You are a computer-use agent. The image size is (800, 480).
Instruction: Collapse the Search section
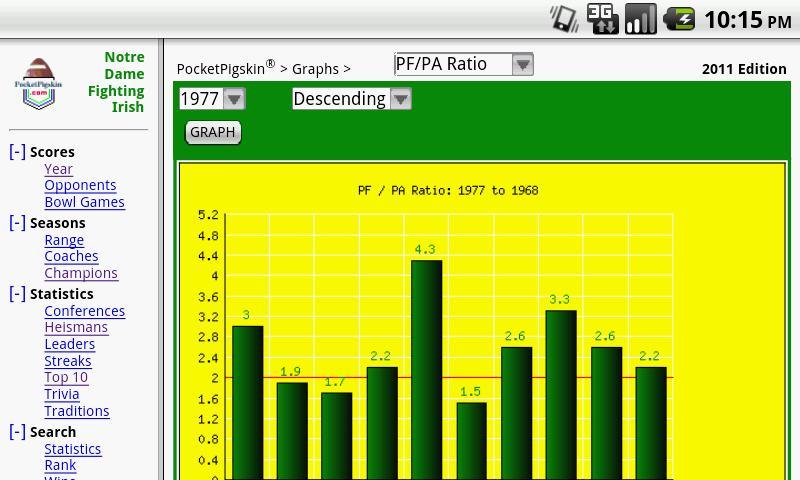click(x=17, y=432)
